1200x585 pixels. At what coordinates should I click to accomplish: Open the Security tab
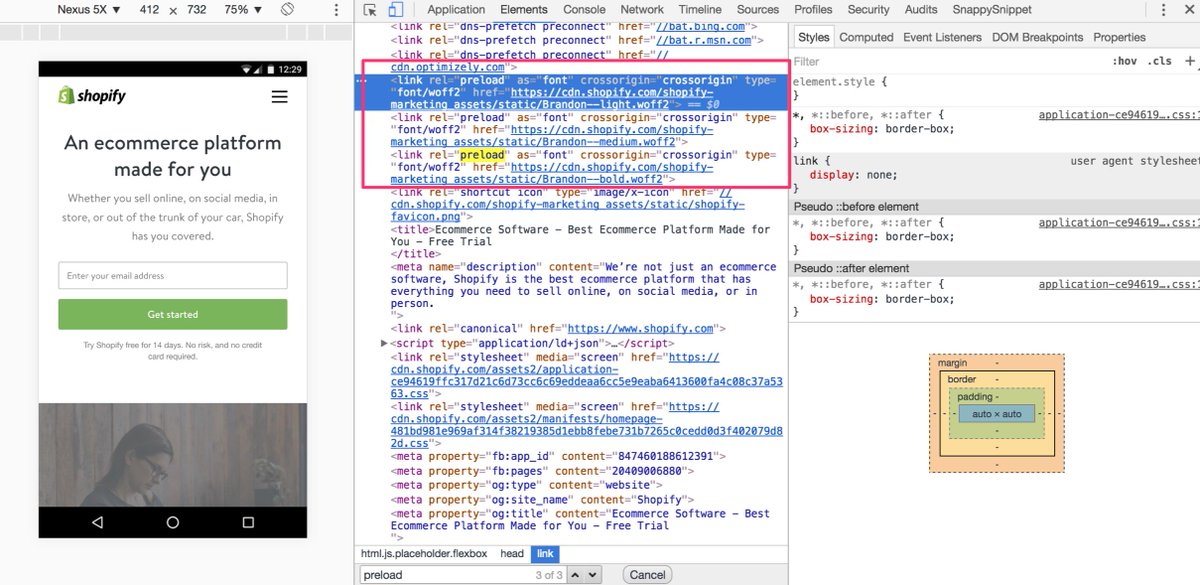(868, 9)
